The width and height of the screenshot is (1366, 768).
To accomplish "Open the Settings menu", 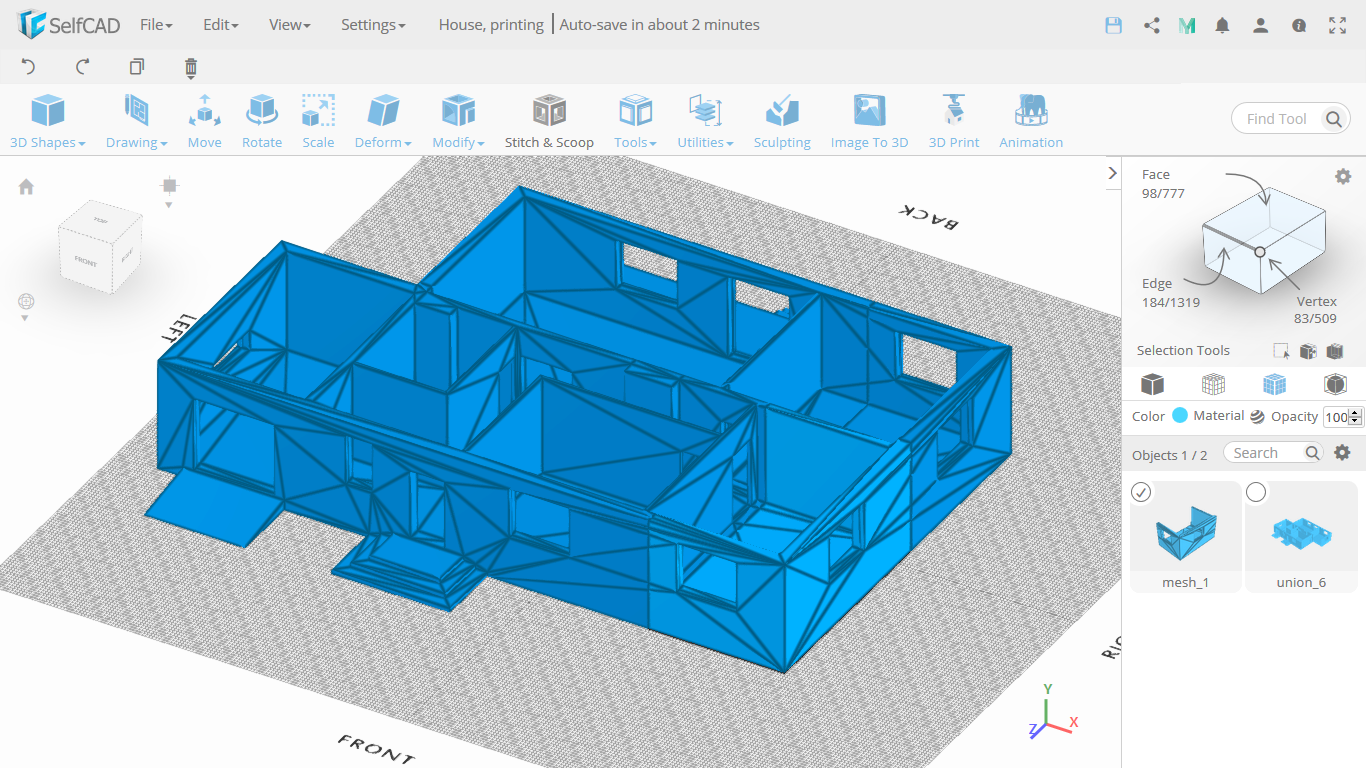I will point(373,25).
